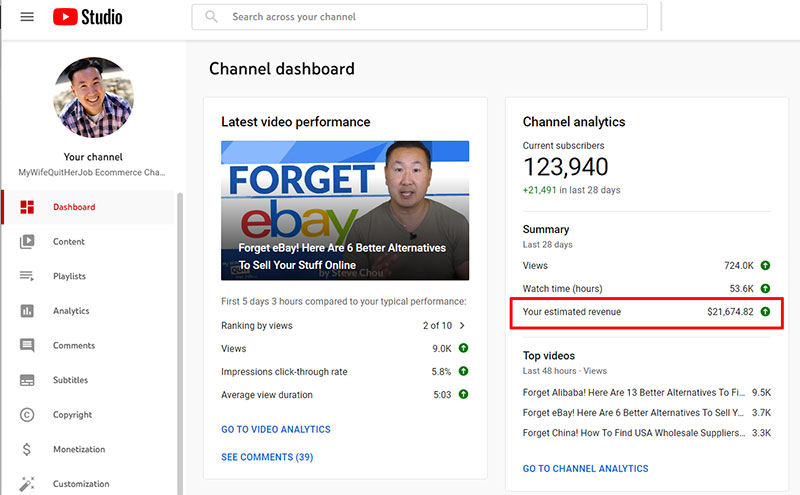Viewport: 800px width, 495px height.
Task: Focus the Search across your channel field
Action: (420, 17)
